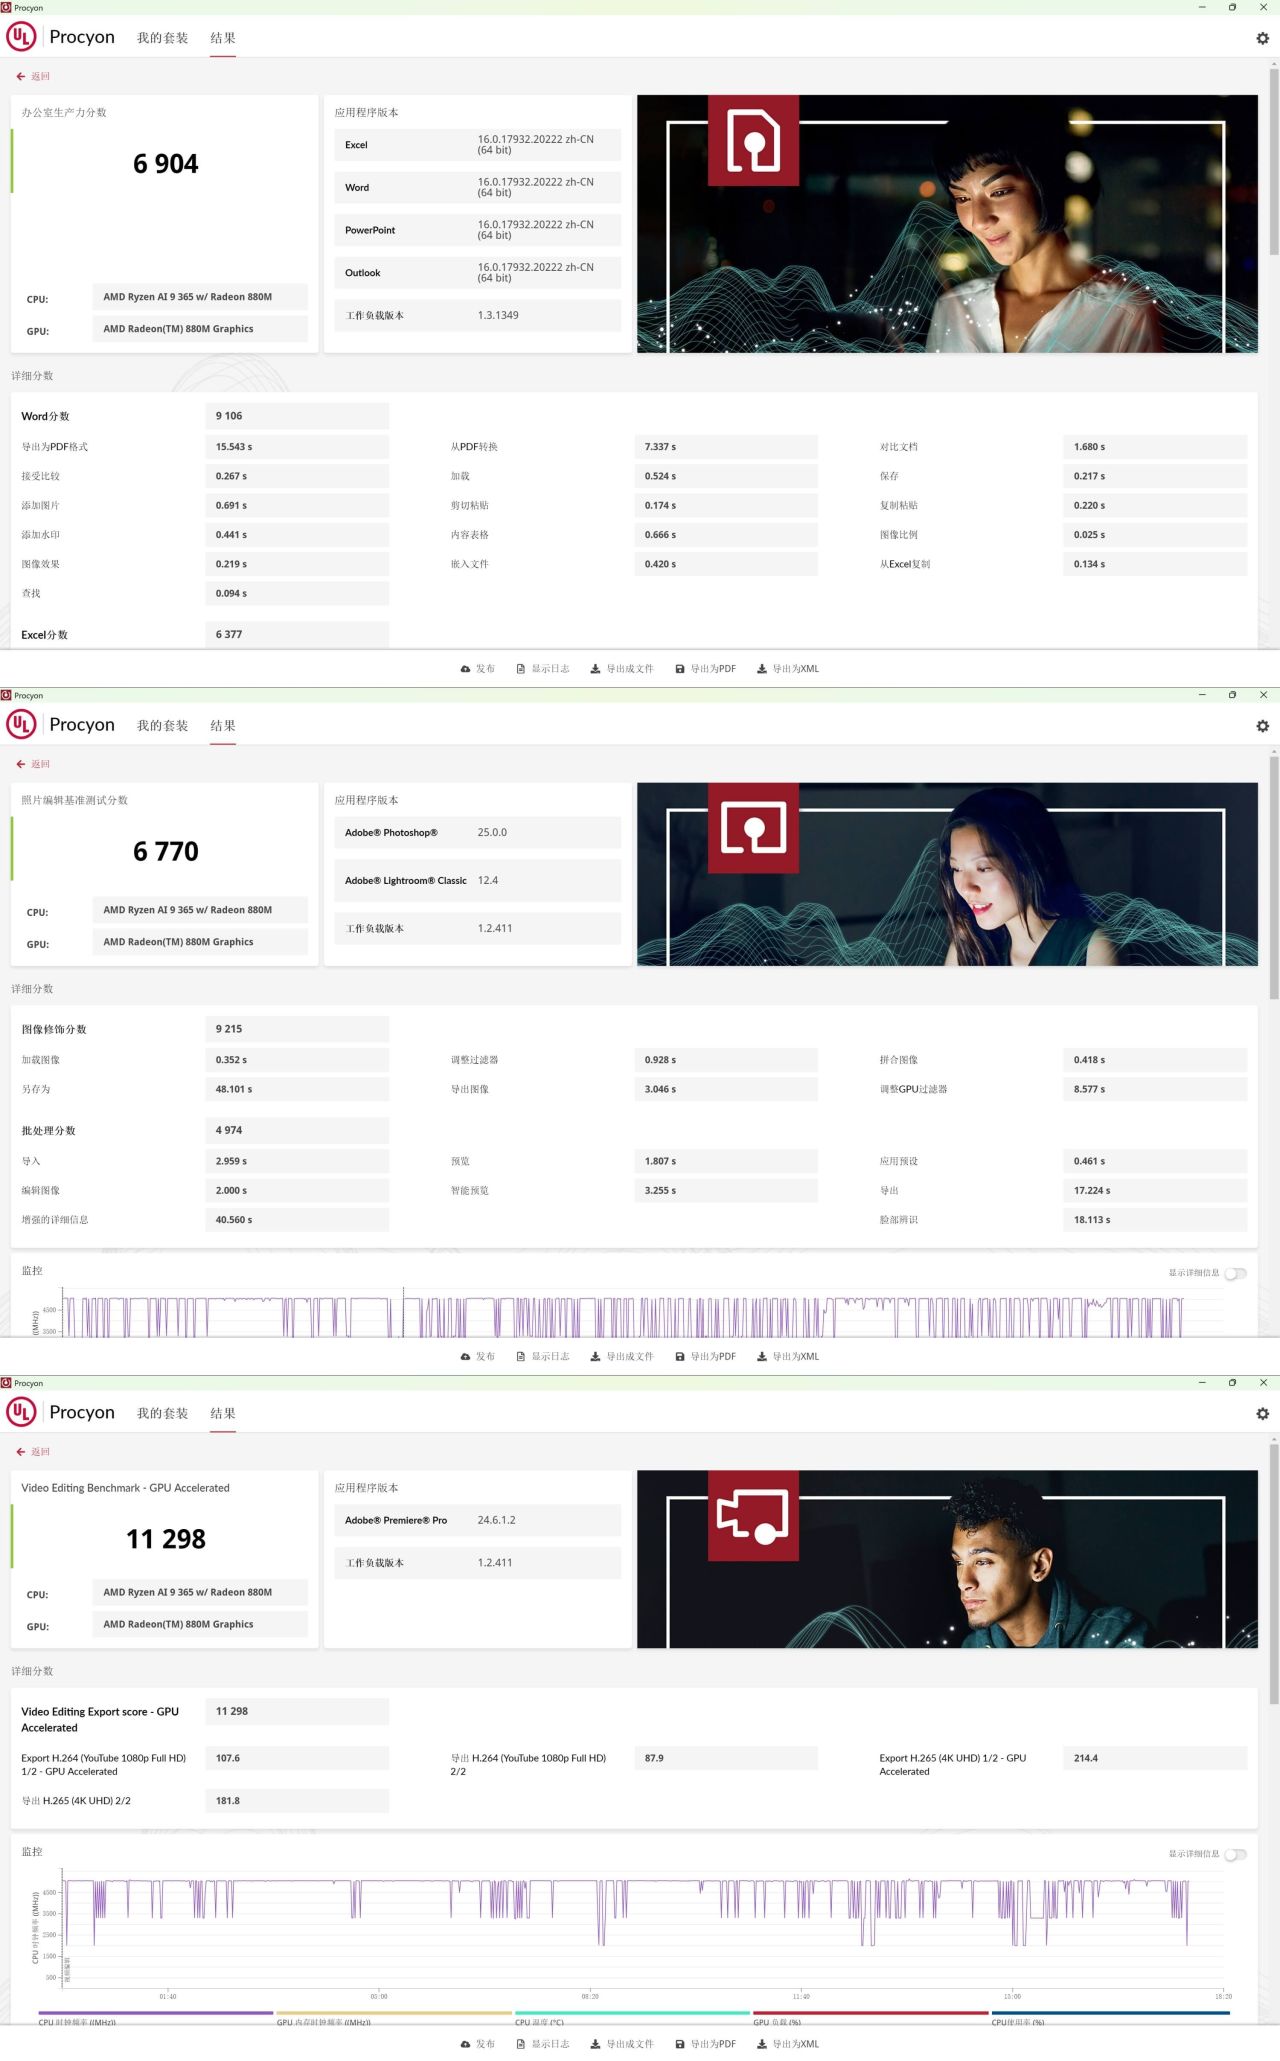1280x2061 pixels.
Task: Select 结果 tab in office productivity window
Action: [x=223, y=38]
